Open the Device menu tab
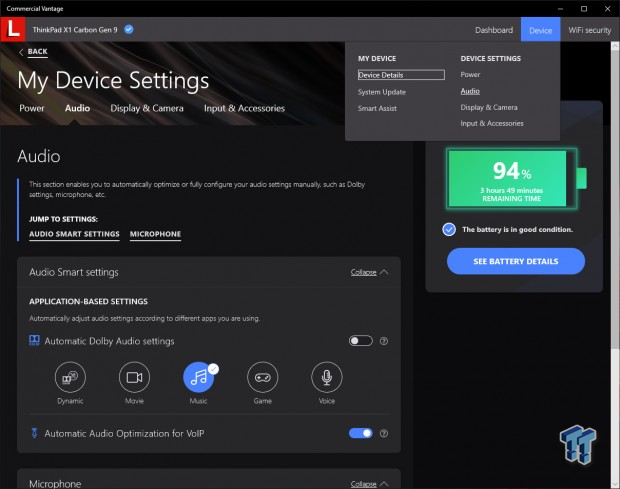620x489 pixels. click(541, 30)
